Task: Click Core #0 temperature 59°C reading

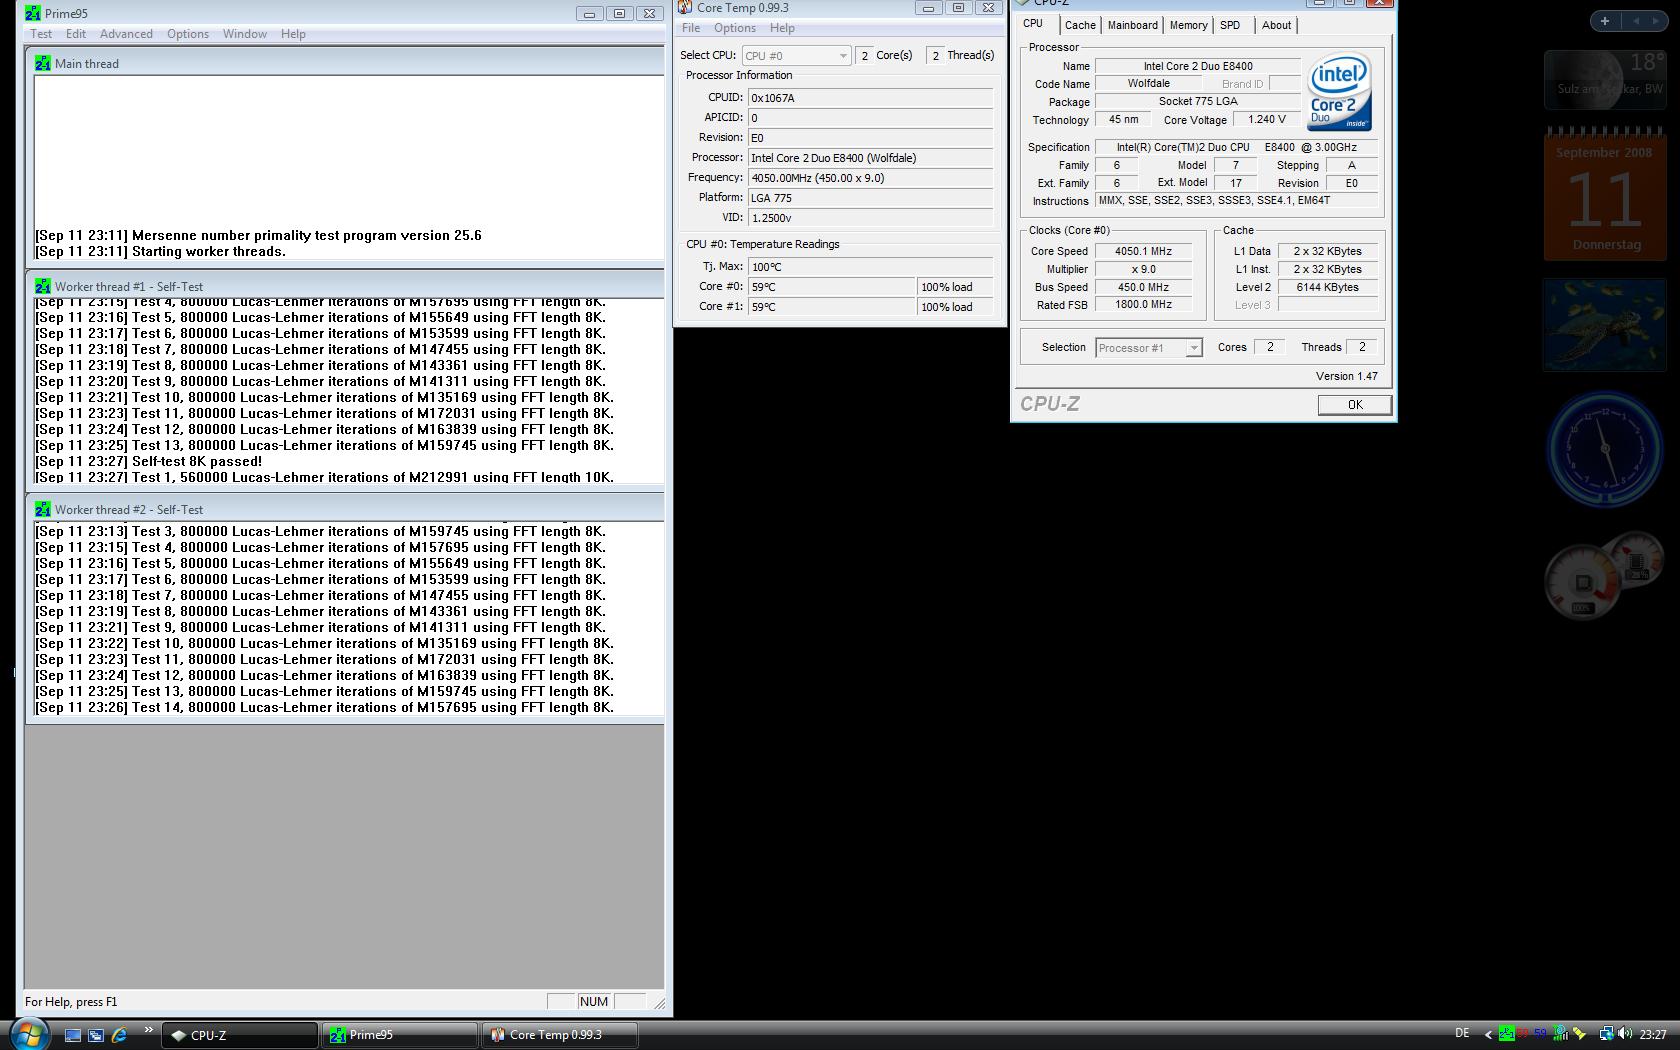Action: [831, 287]
